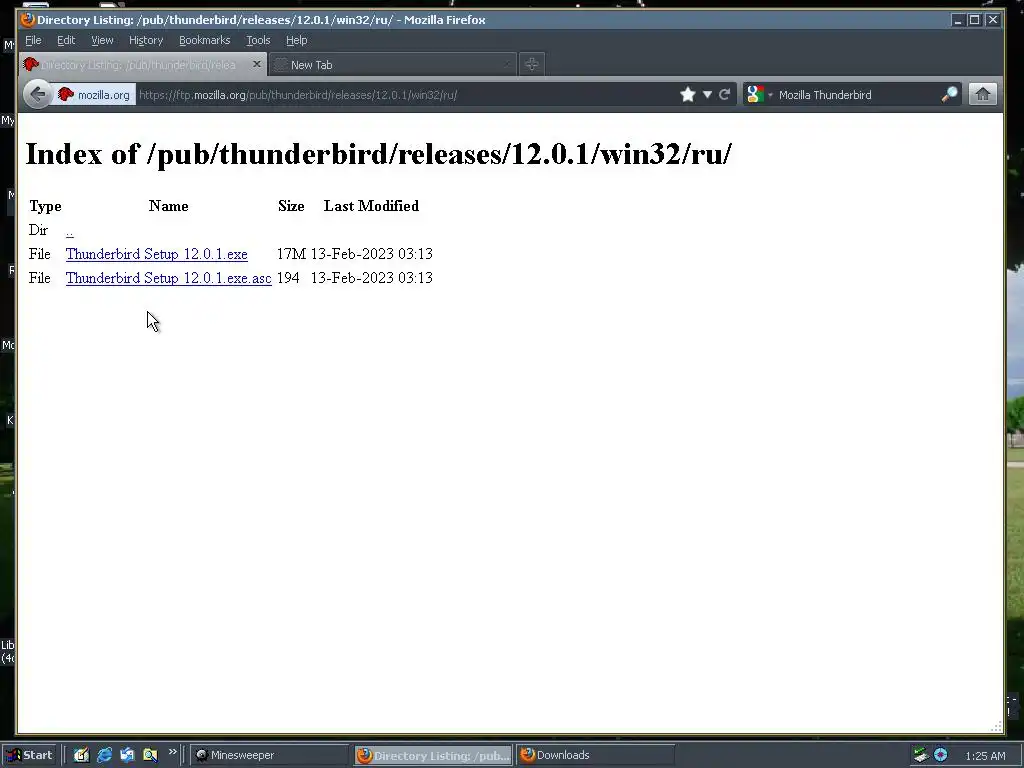This screenshot has height=768, width=1024.
Task: Bookmark this page with the star
Action: click(687, 95)
